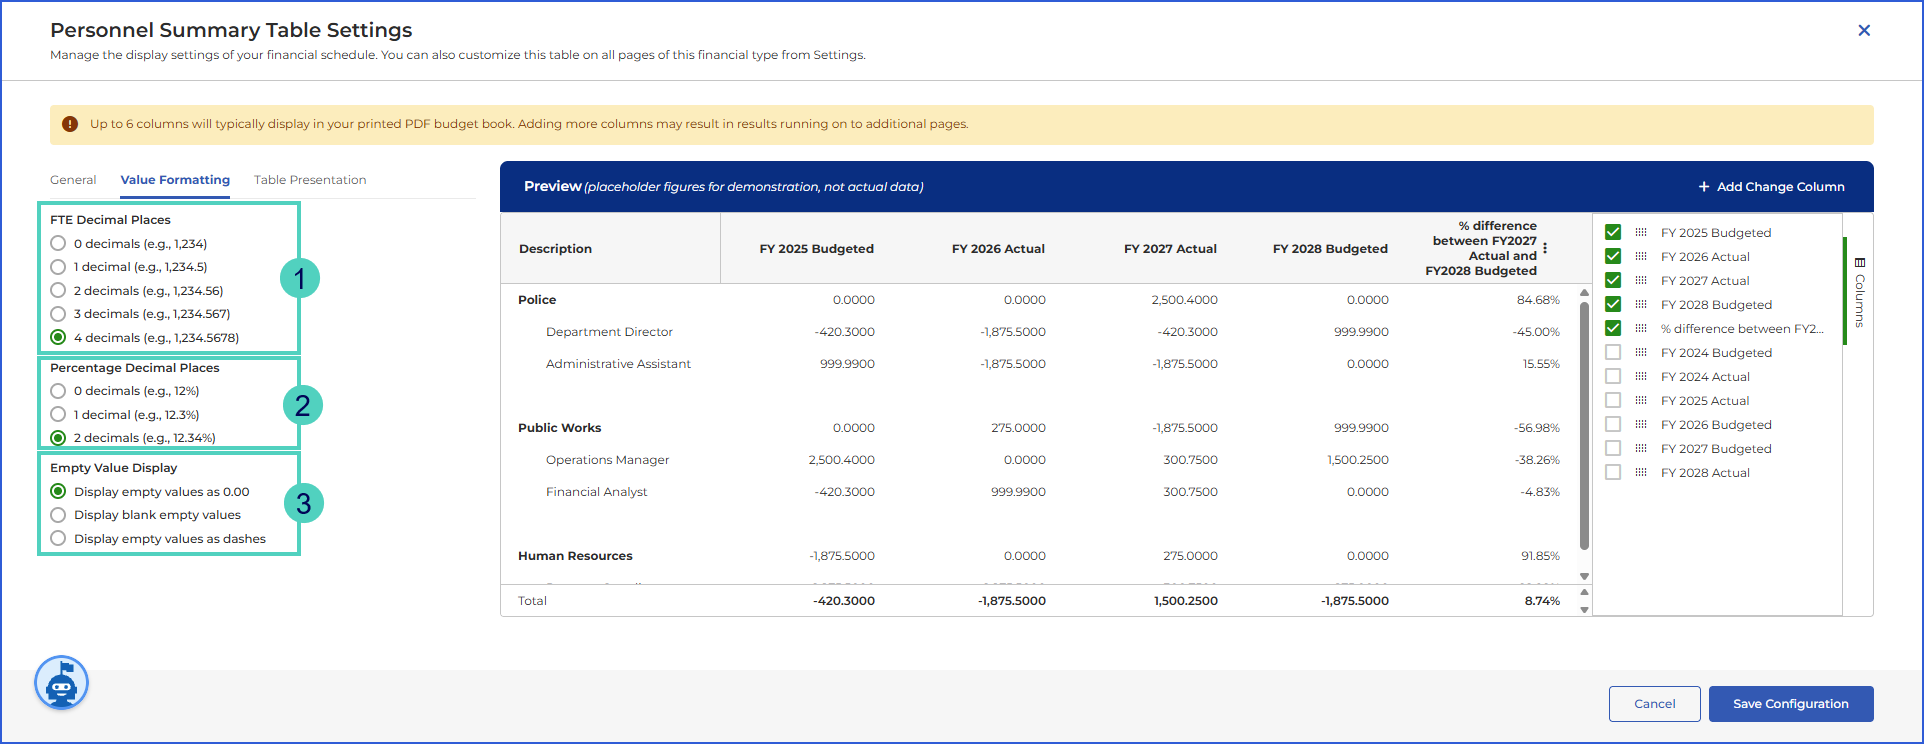This screenshot has width=1924, height=744.
Task: Grab the drag handle beside FY 2024 Budgeted
Action: [x=1641, y=352]
